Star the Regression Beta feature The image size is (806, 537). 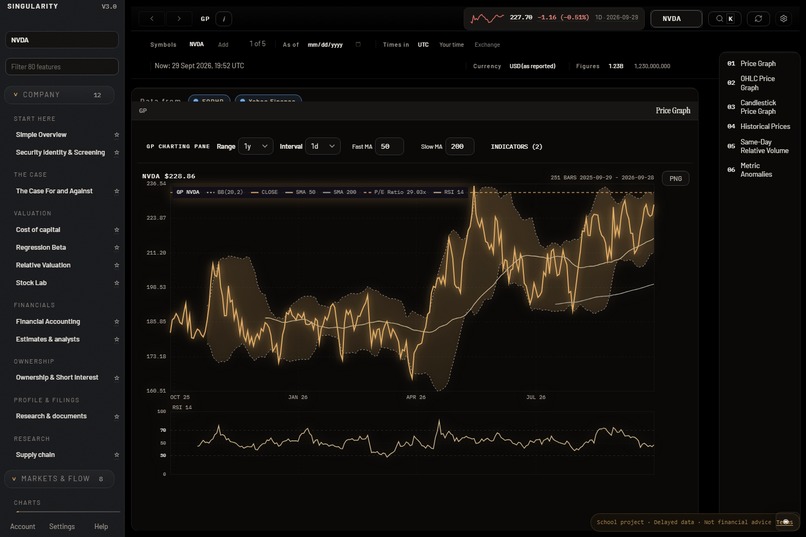[x=117, y=248]
